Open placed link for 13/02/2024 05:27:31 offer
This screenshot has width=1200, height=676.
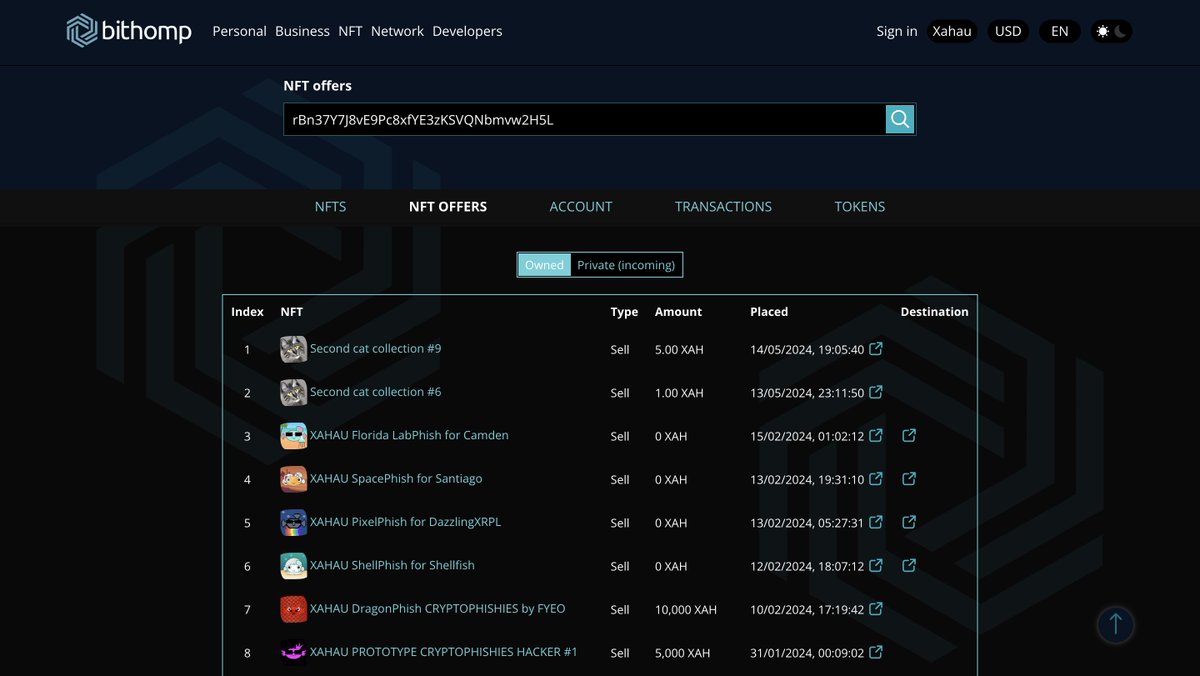pos(876,522)
